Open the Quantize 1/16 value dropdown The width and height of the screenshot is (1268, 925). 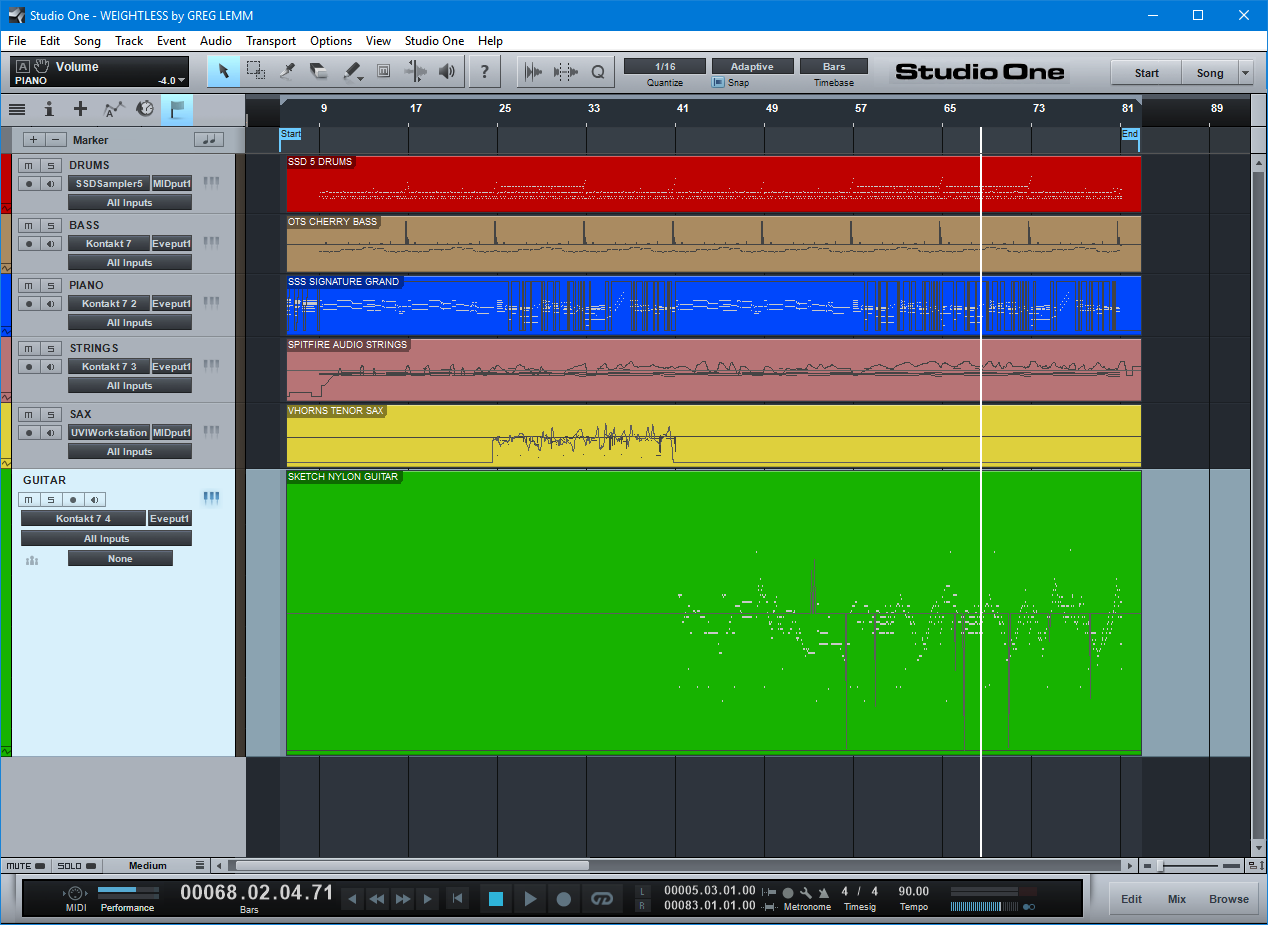tap(665, 66)
